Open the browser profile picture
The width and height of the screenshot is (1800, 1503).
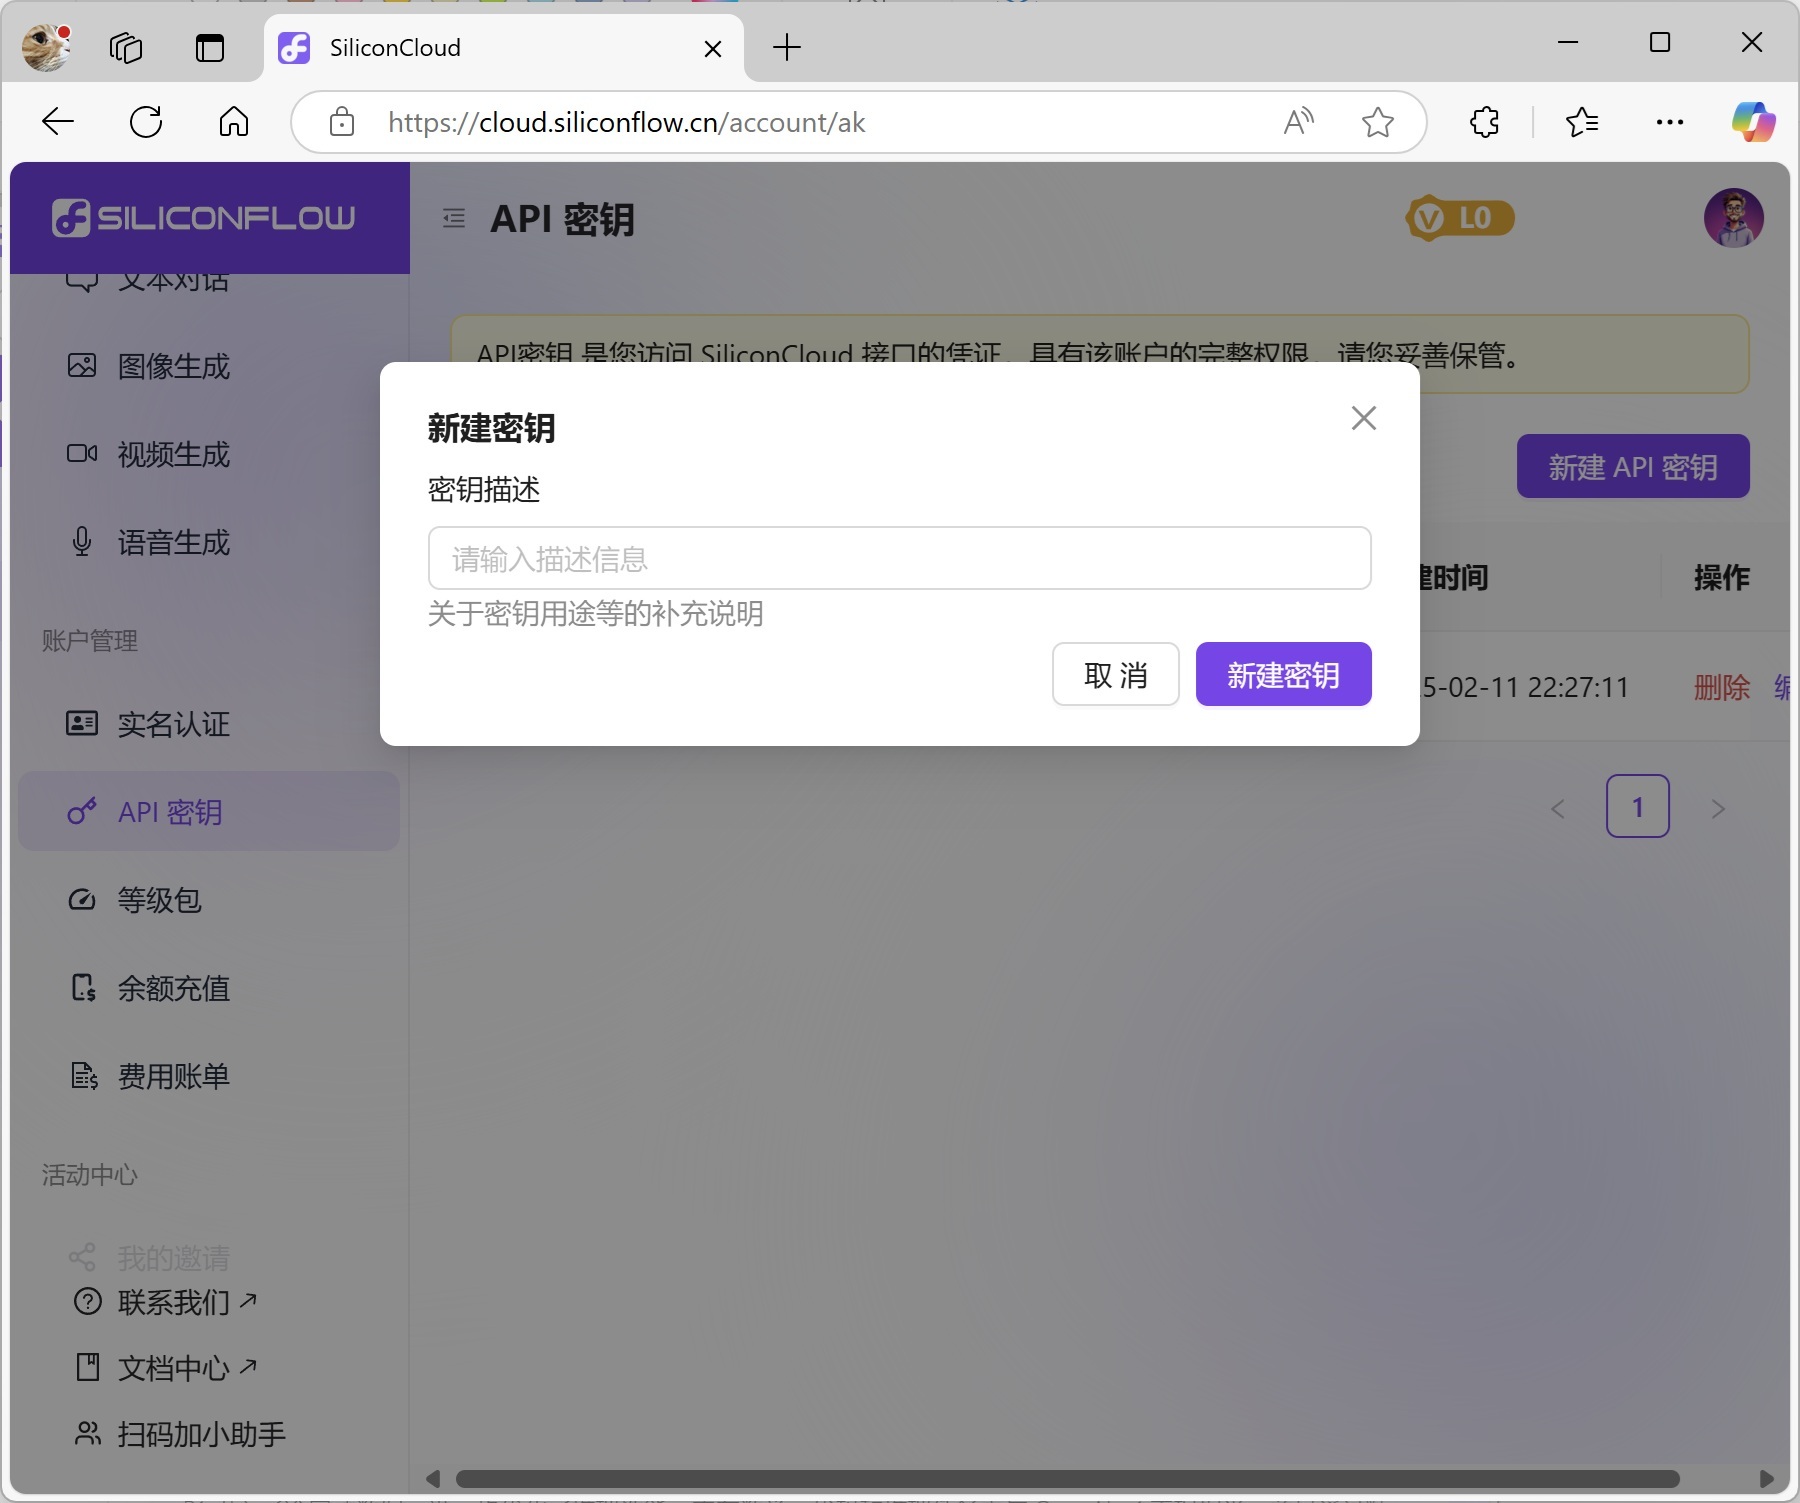pos(46,47)
